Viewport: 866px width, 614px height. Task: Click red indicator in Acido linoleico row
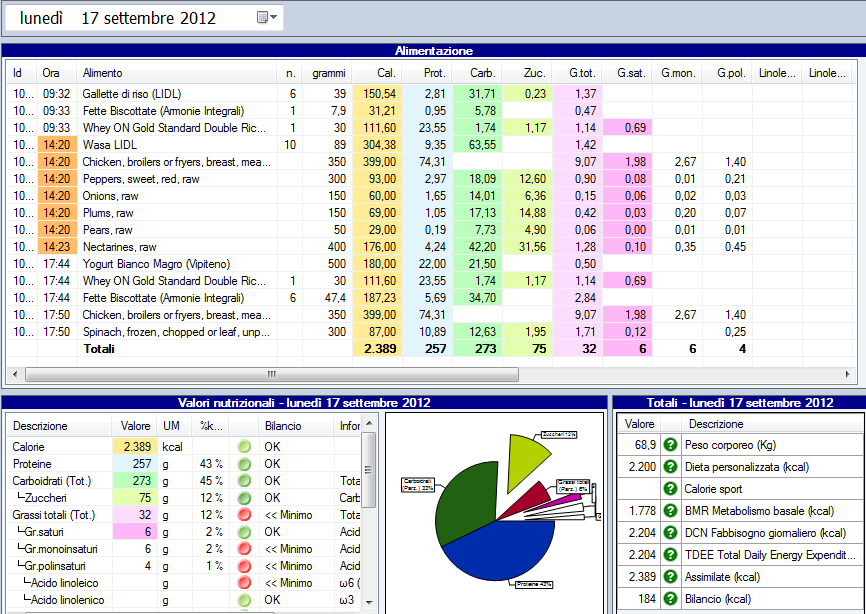pos(243,583)
